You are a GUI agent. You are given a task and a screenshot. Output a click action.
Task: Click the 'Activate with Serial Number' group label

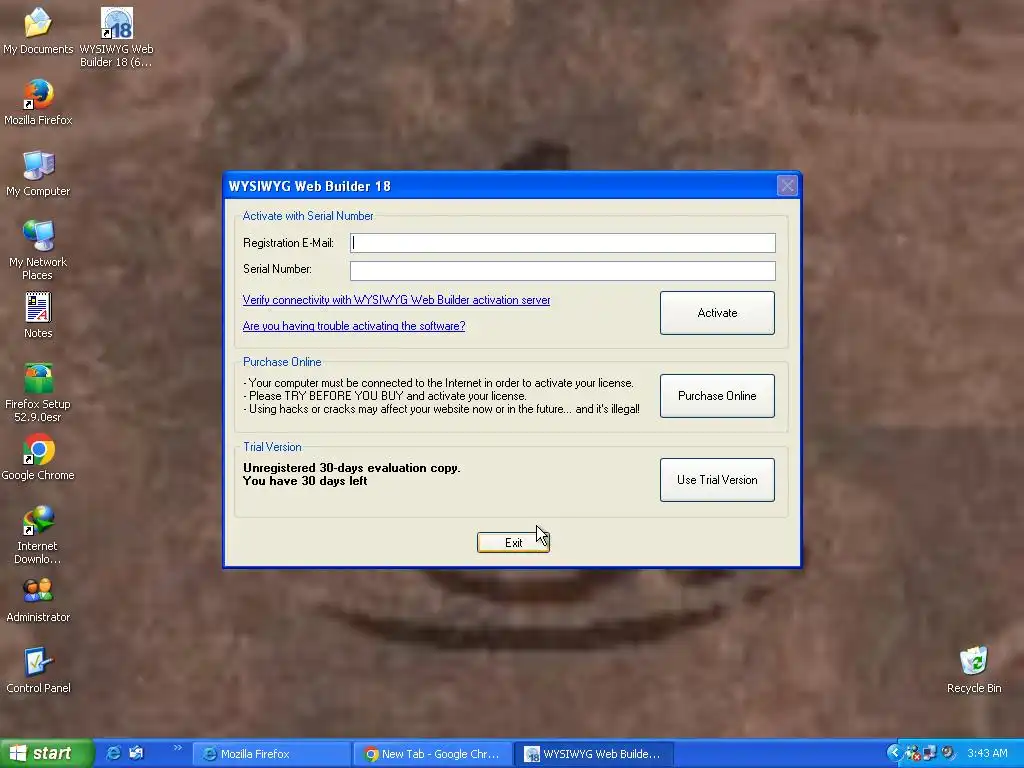click(x=308, y=216)
